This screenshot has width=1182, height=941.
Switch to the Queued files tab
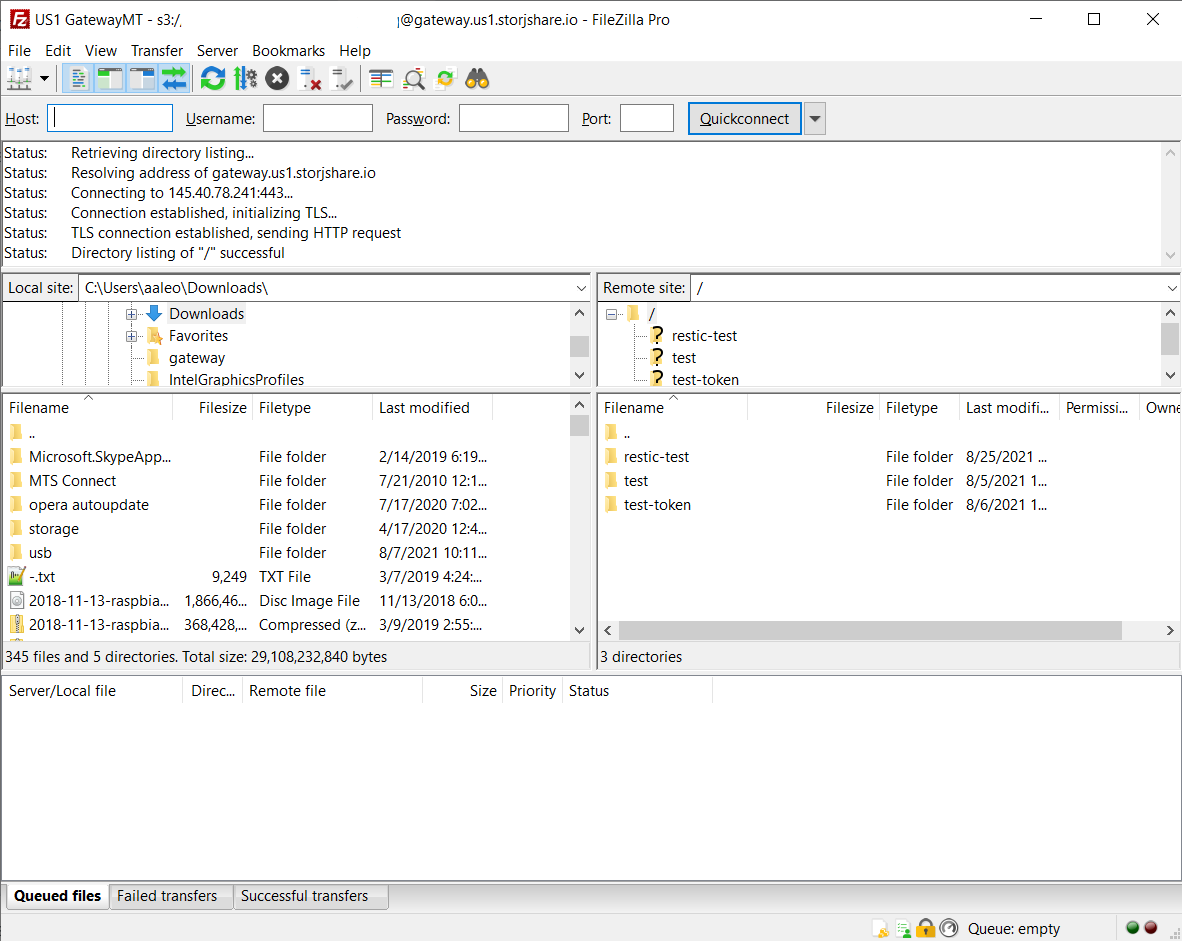point(57,896)
